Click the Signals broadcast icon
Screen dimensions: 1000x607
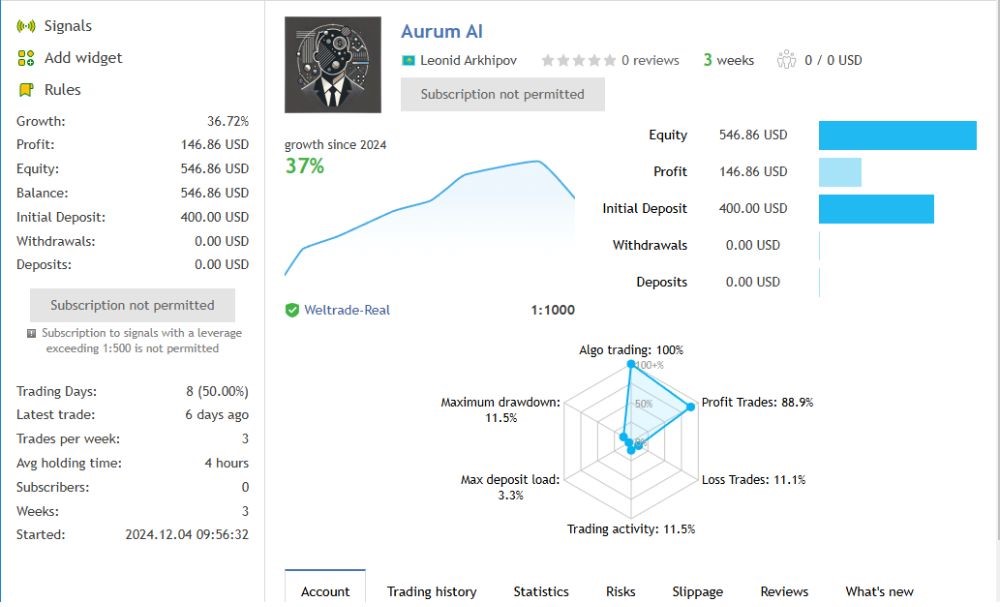pyautogui.click(x=26, y=26)
